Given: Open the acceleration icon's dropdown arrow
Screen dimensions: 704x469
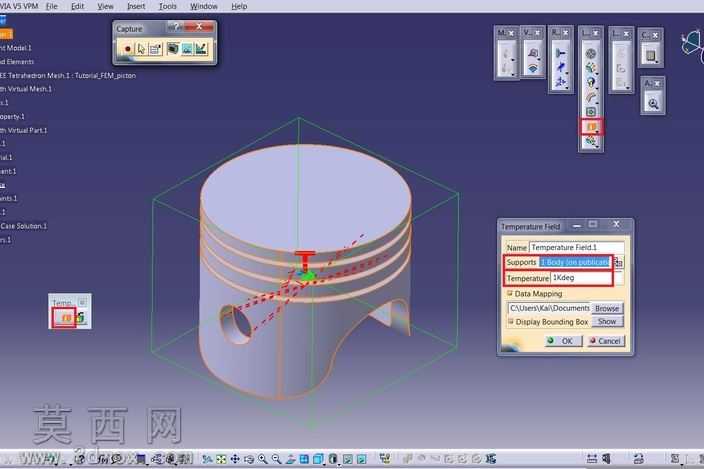Looking at the screenshot, I should (x=597, y=88).
